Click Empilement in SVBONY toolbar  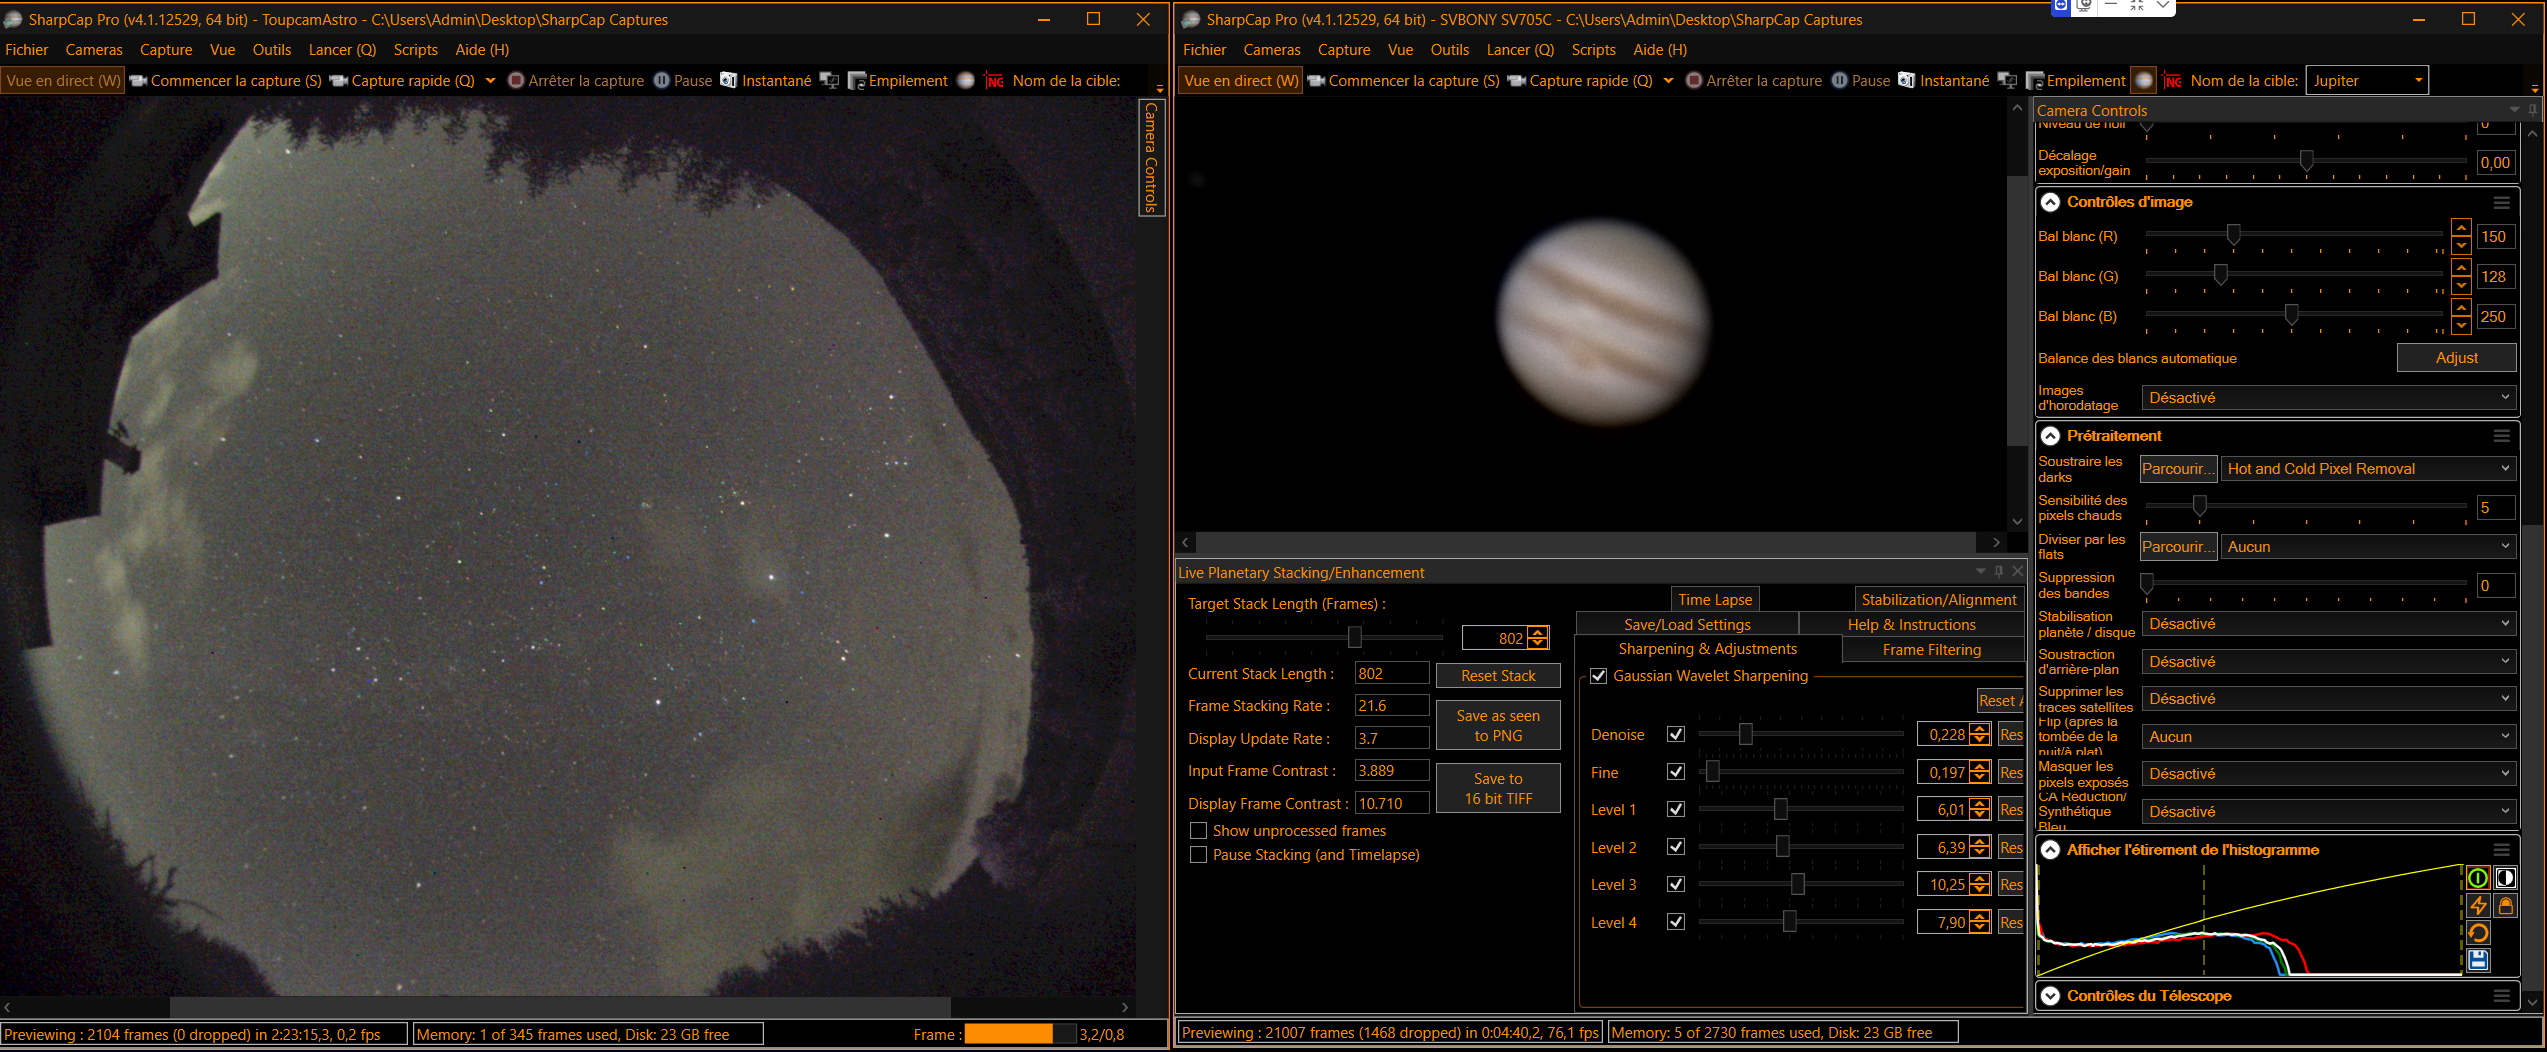tap(2075, 80)
